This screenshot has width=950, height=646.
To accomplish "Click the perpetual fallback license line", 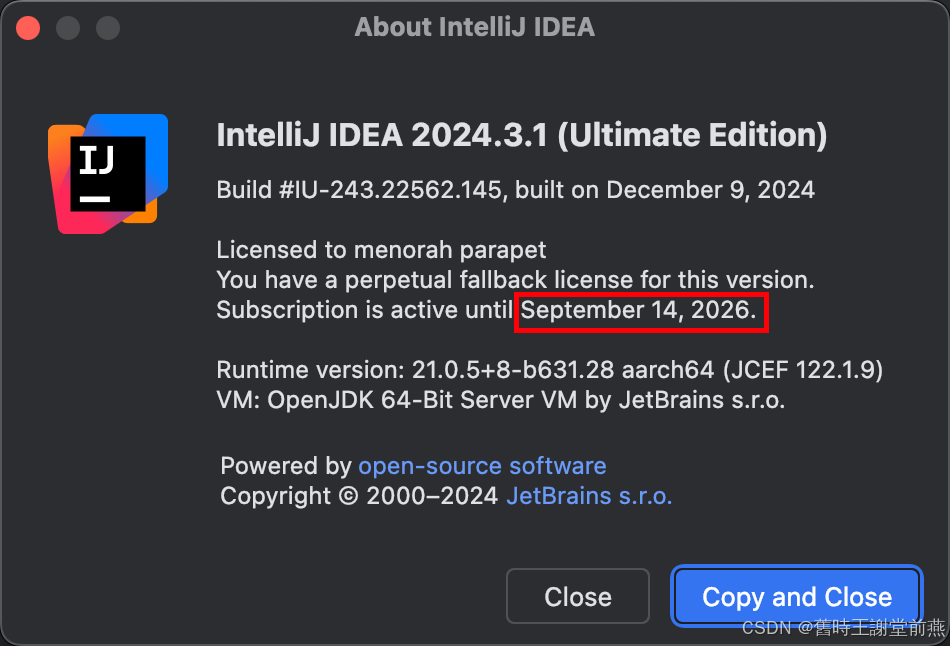I will [x=515, y=280].
